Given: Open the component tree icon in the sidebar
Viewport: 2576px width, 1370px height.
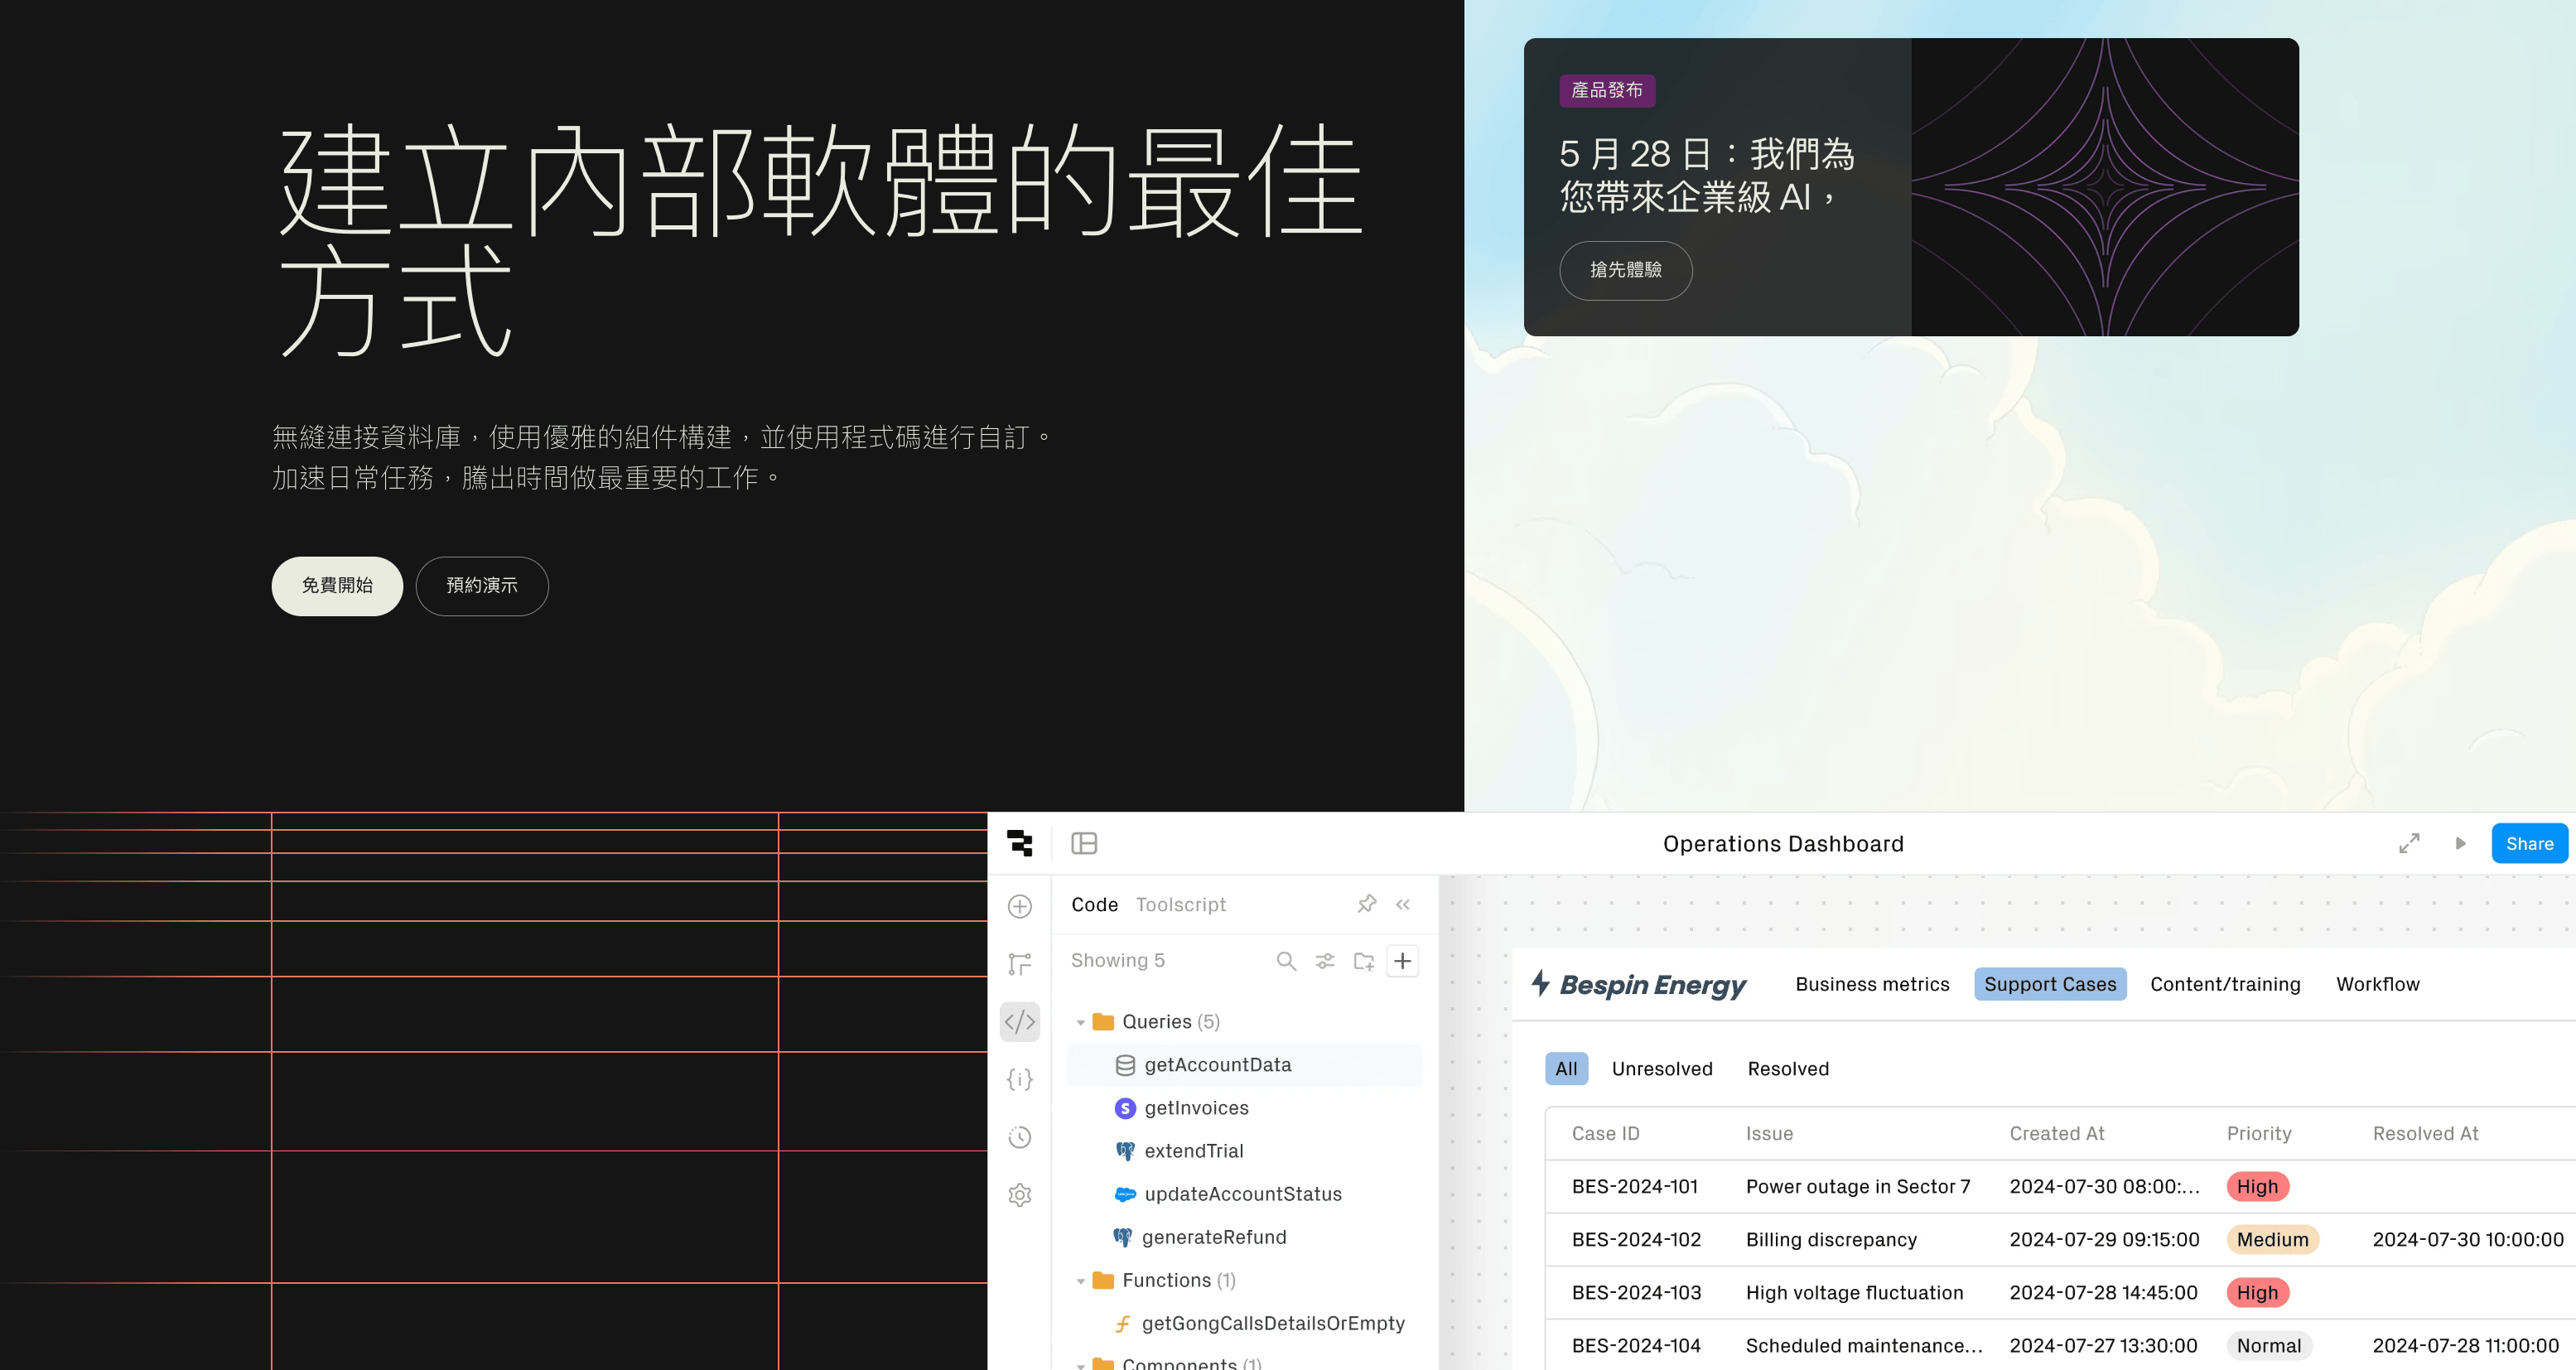Looking at the screenshot, I should (1019, 964).
